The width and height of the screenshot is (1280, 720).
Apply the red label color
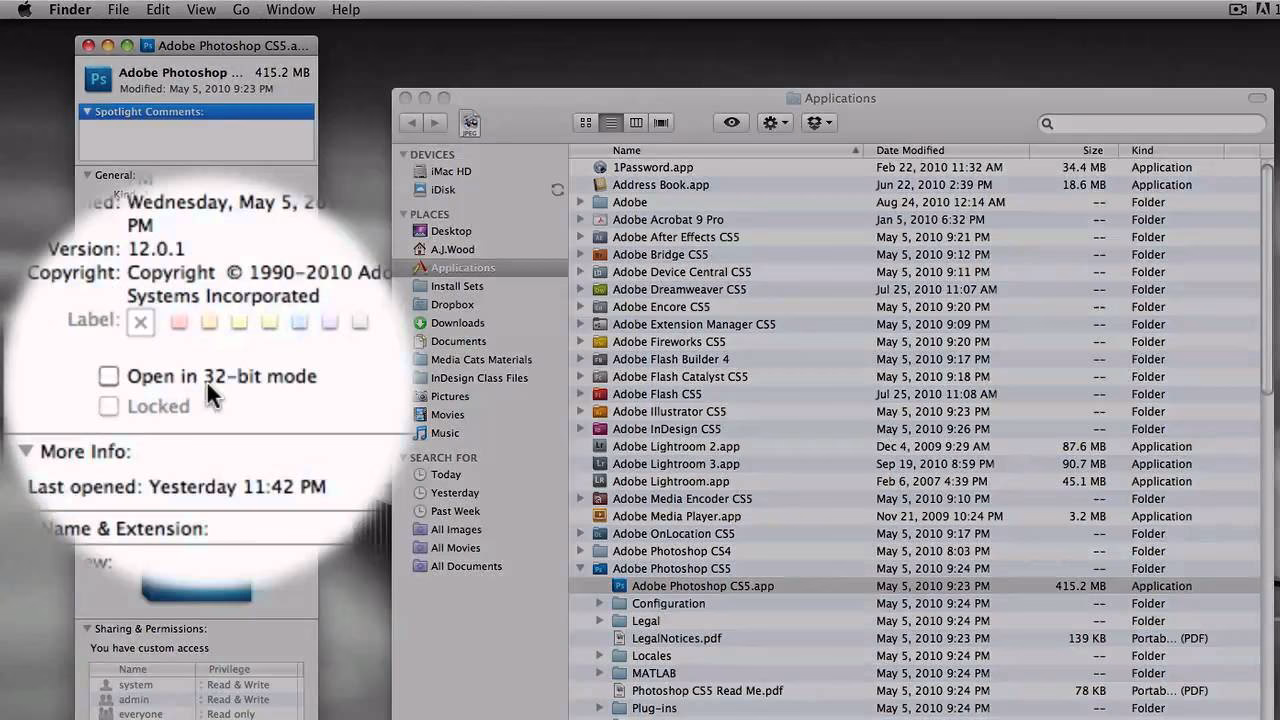coord(179,321)
